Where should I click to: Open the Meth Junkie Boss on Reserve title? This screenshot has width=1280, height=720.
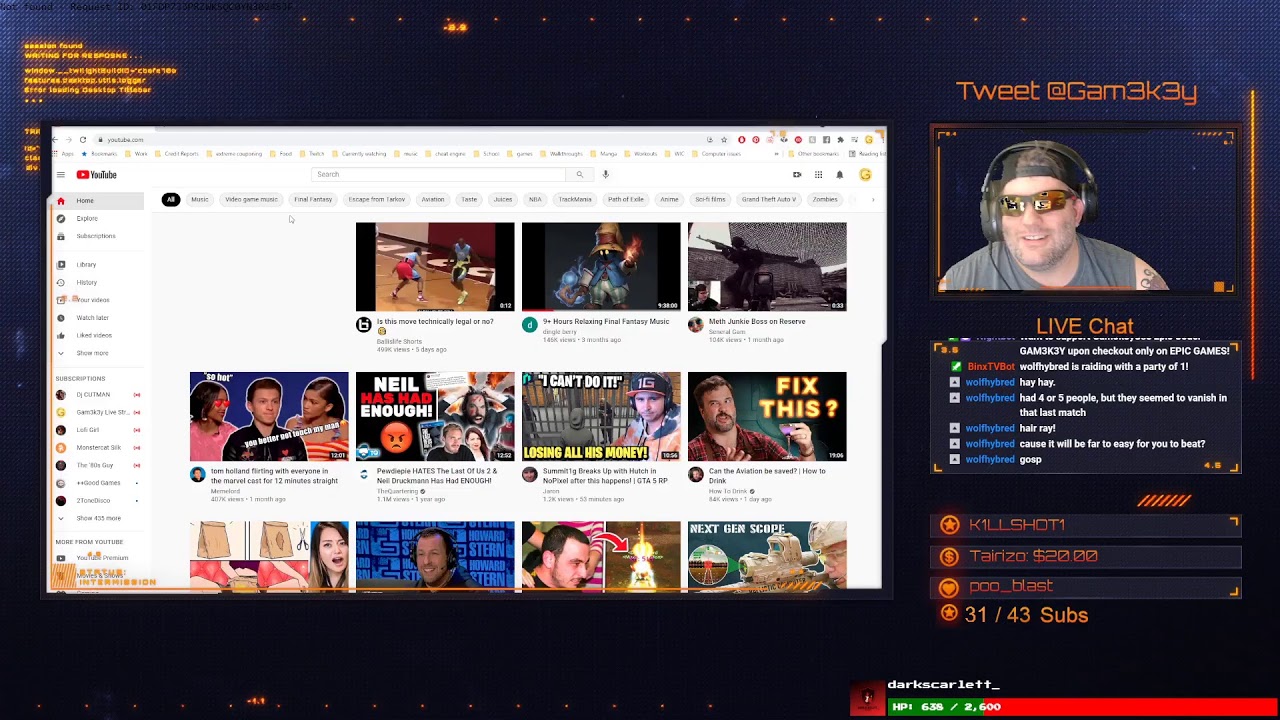(757, 322)
